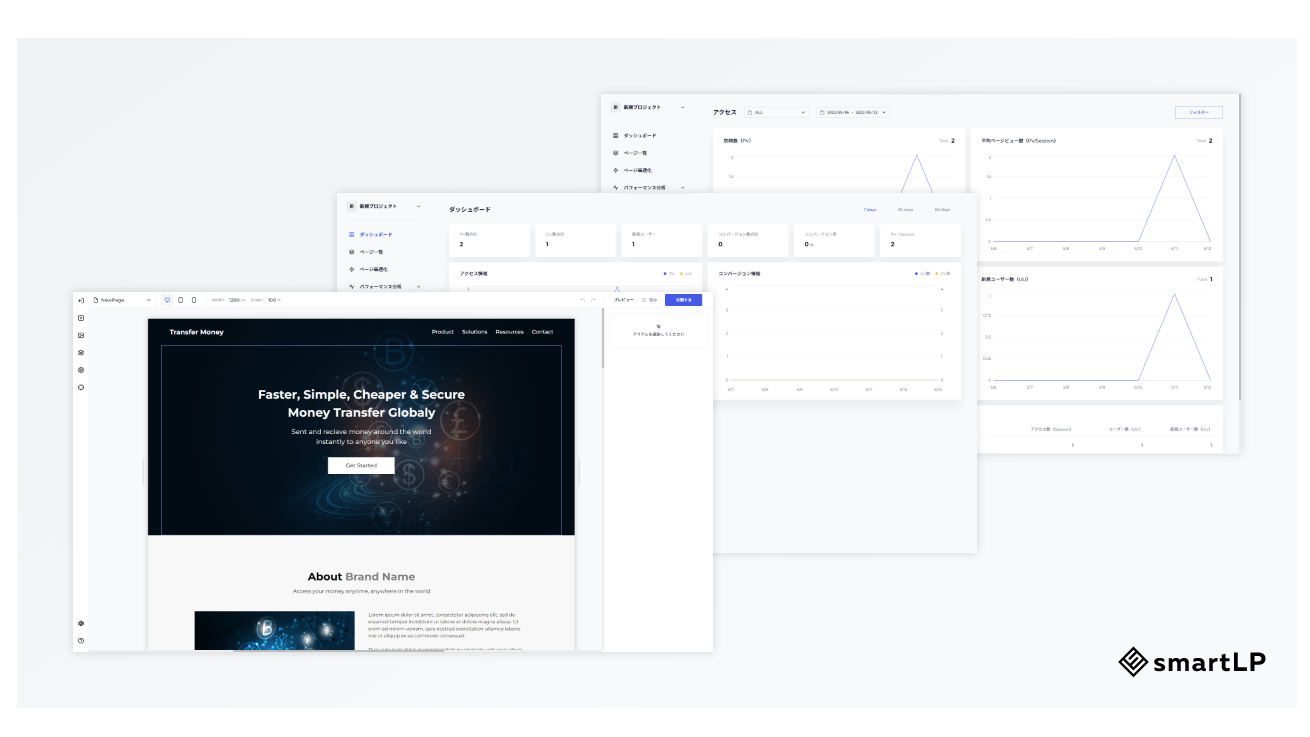Screen dimensions: 1310x737
Task: Select the 60 days range option
Action: tap(942, 210)
